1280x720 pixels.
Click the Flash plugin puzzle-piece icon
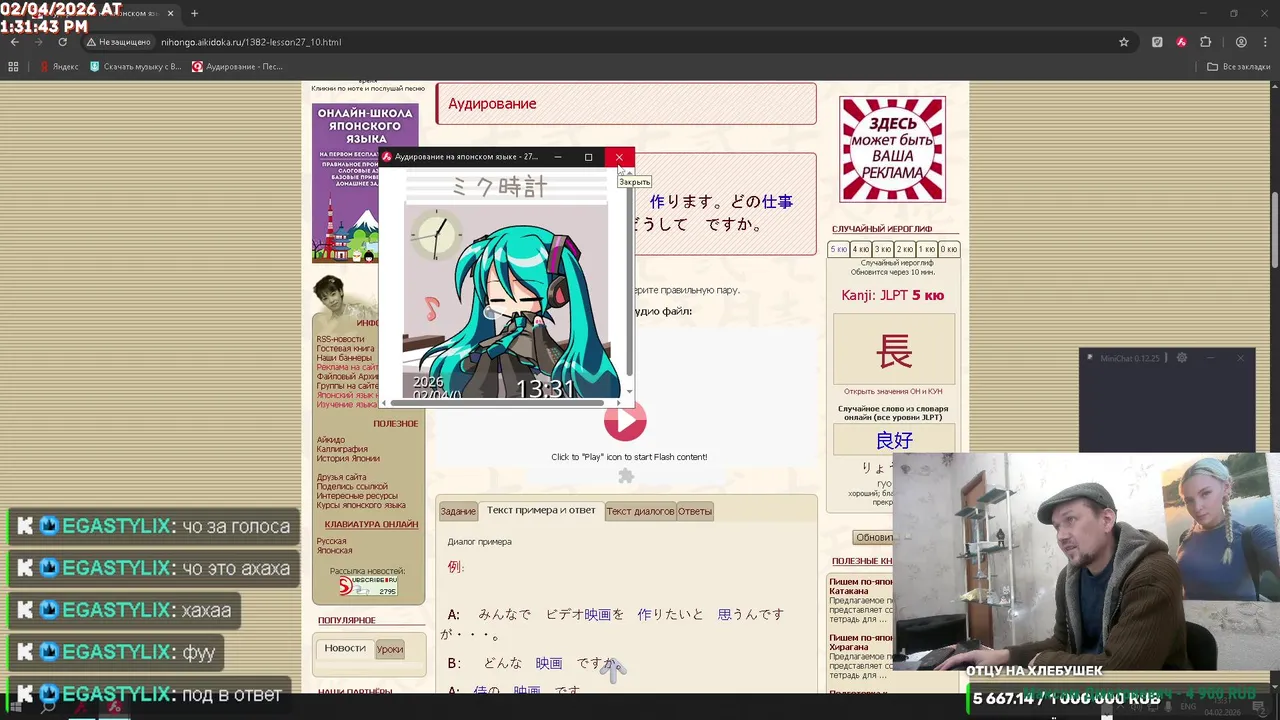point(626,476)
